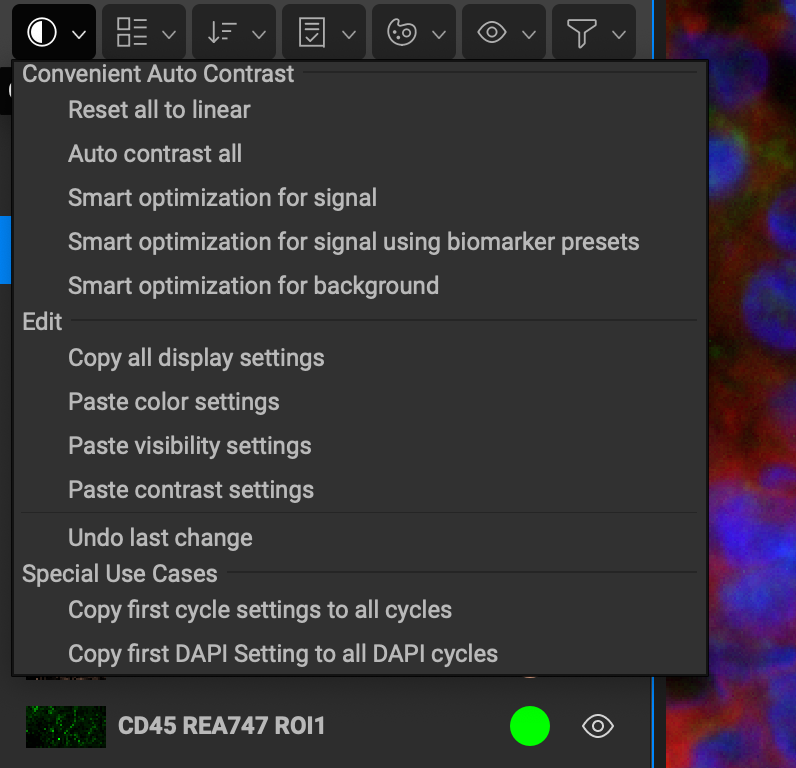The height and width of the screenshot is (768, 796).
Task: Expand the checklist dropdown arrow
Action: 349,35
